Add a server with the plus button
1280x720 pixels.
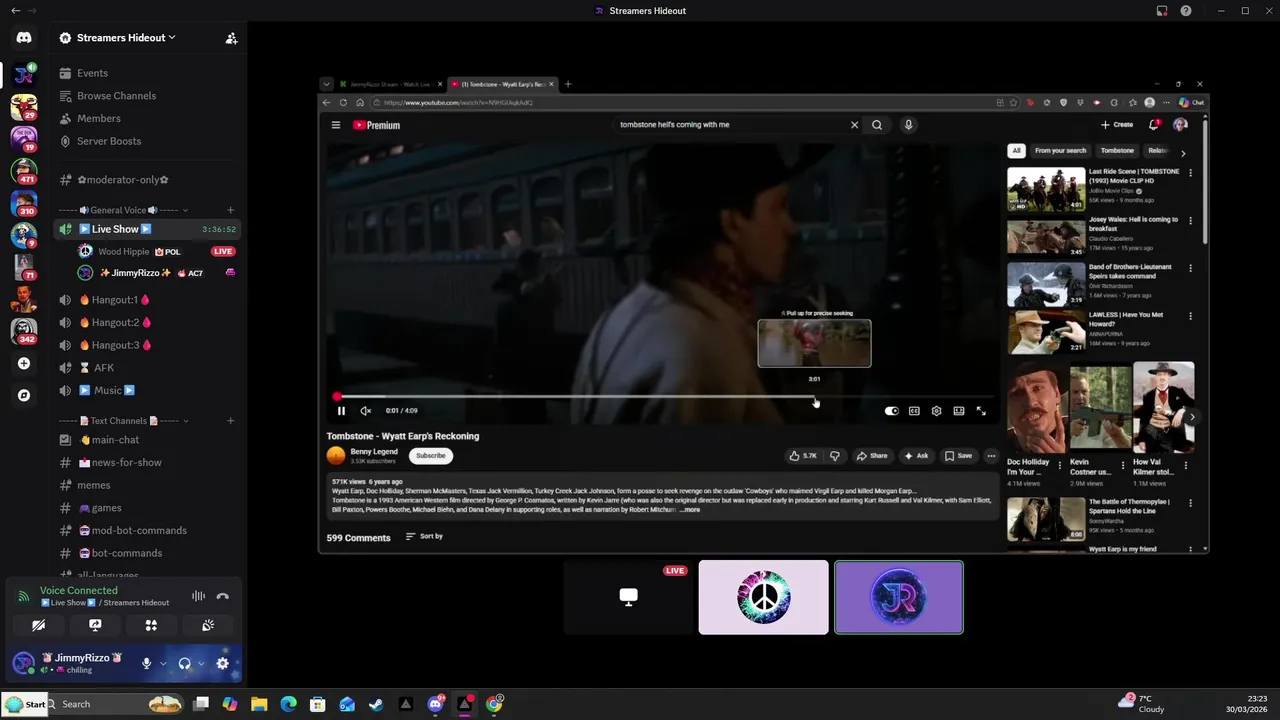tap(24, 364)
